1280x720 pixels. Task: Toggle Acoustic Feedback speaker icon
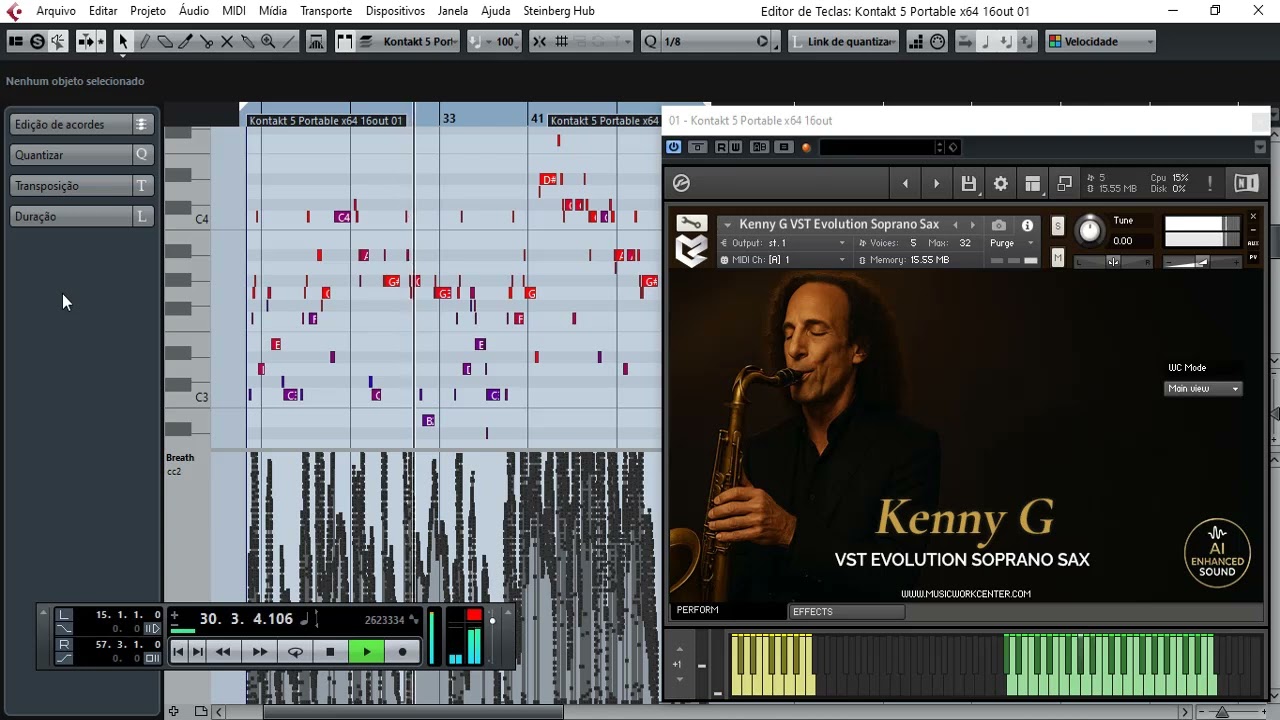point(58,41)
